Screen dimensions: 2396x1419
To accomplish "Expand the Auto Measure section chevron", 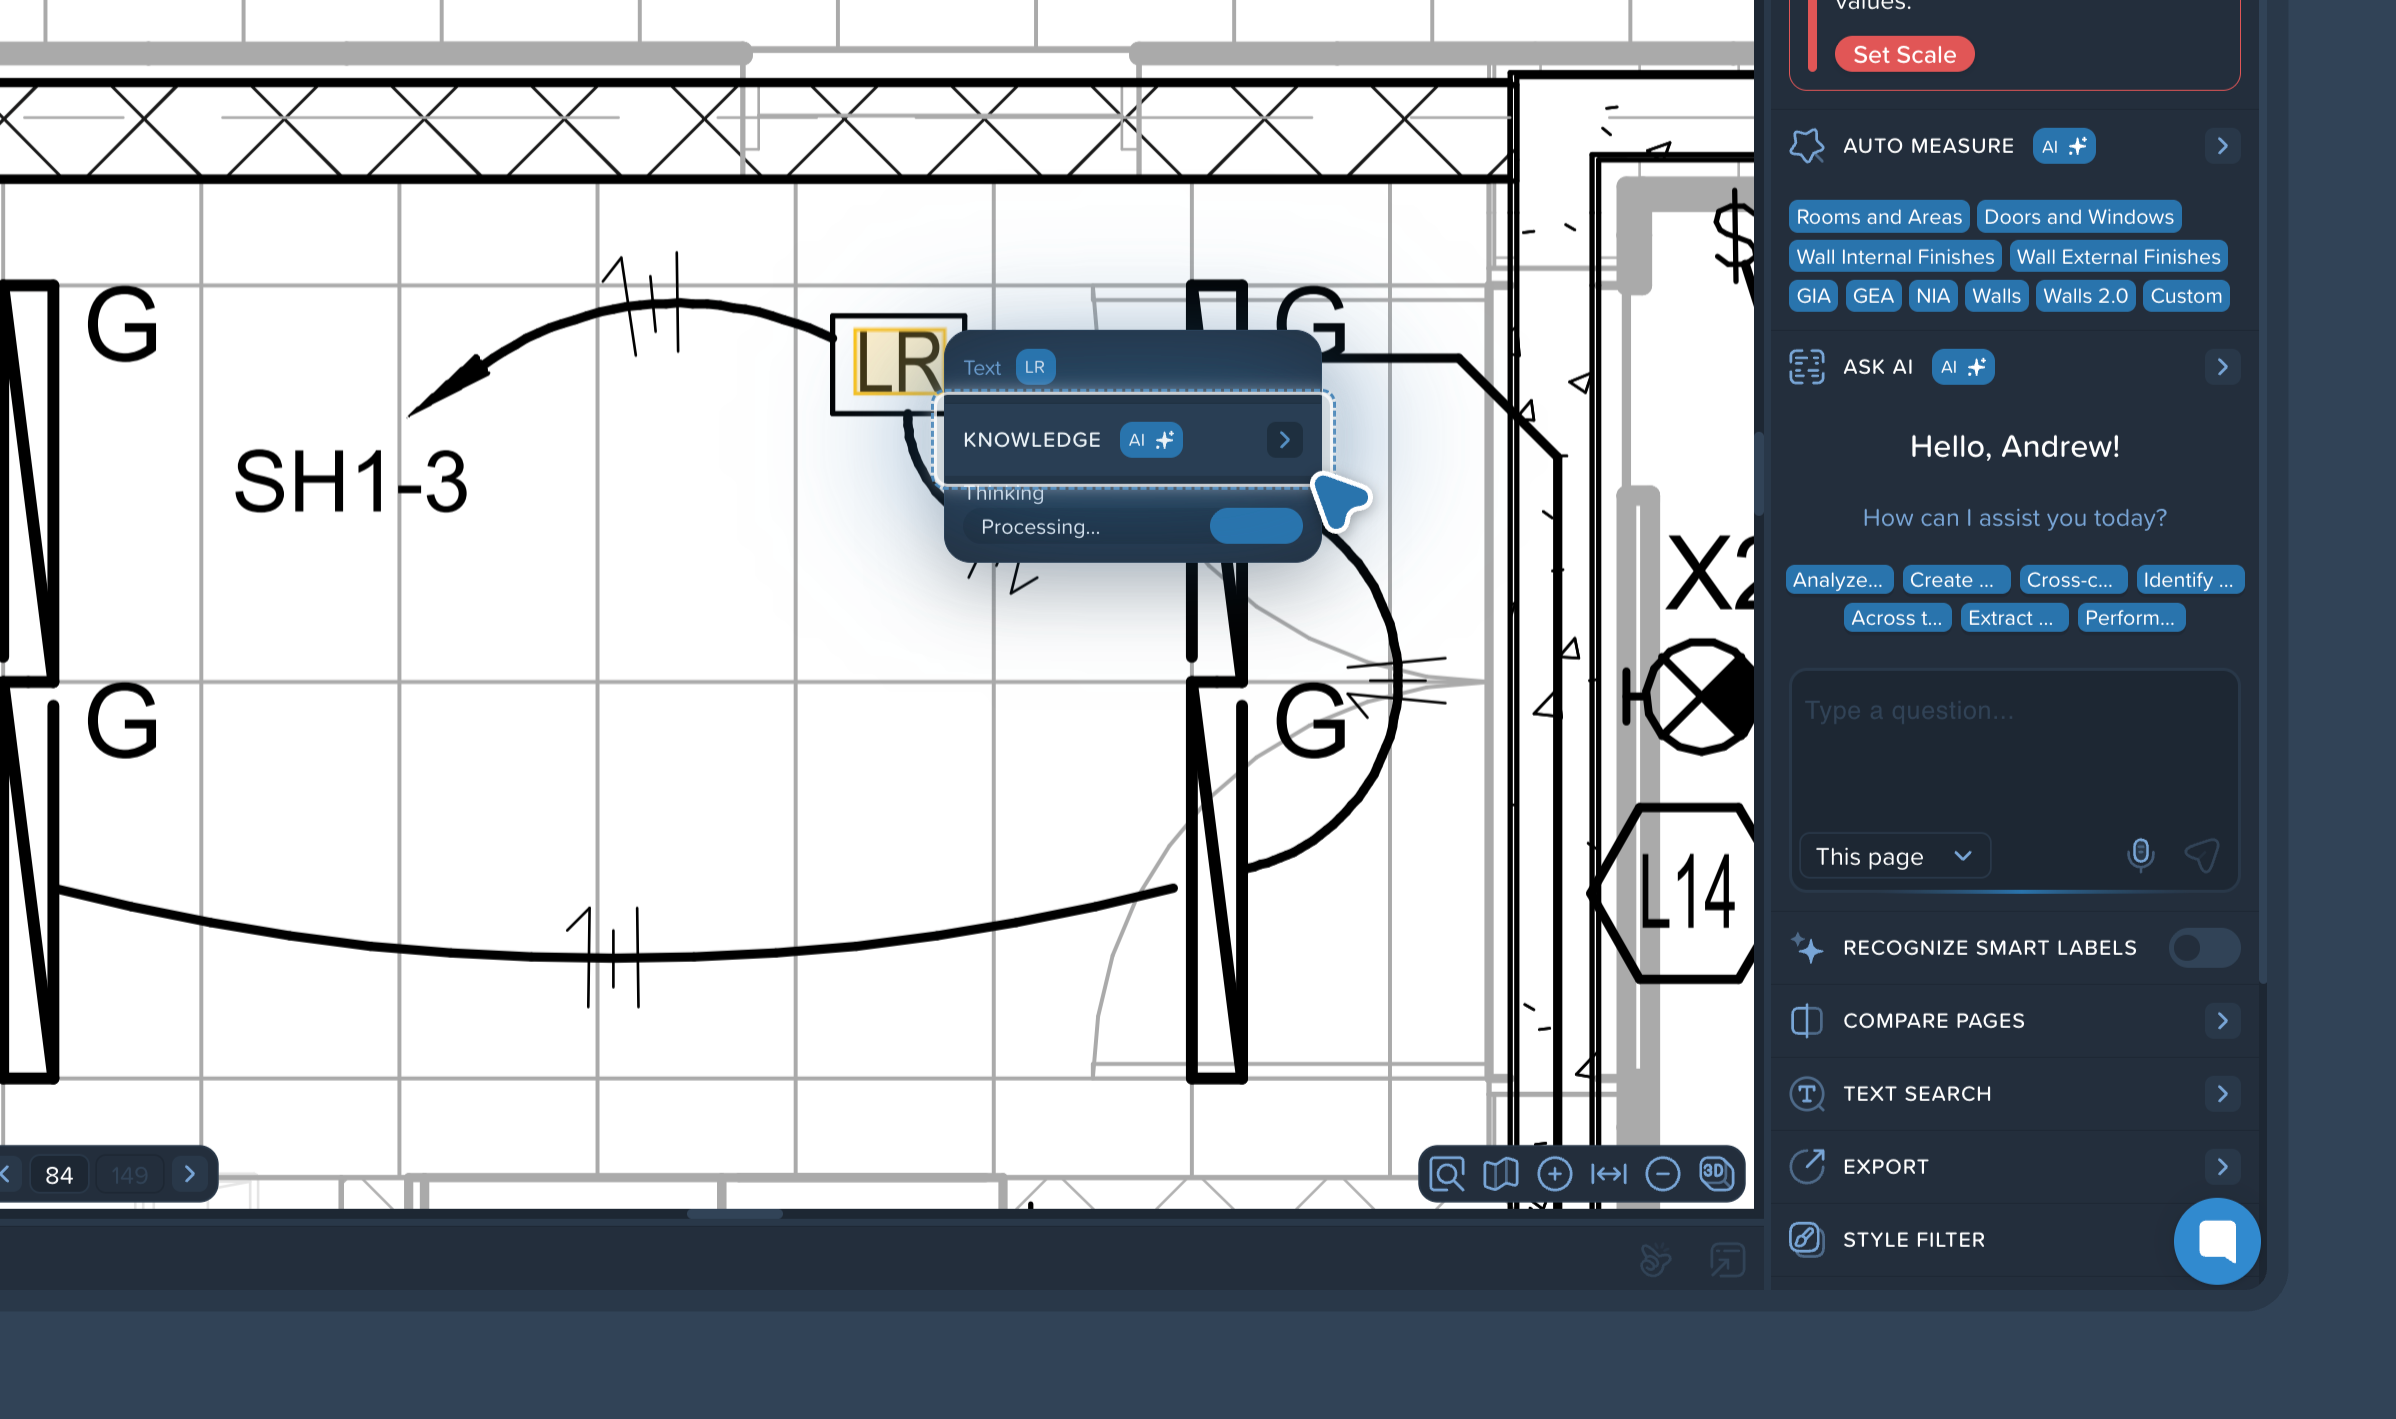I will (2222, 146).
